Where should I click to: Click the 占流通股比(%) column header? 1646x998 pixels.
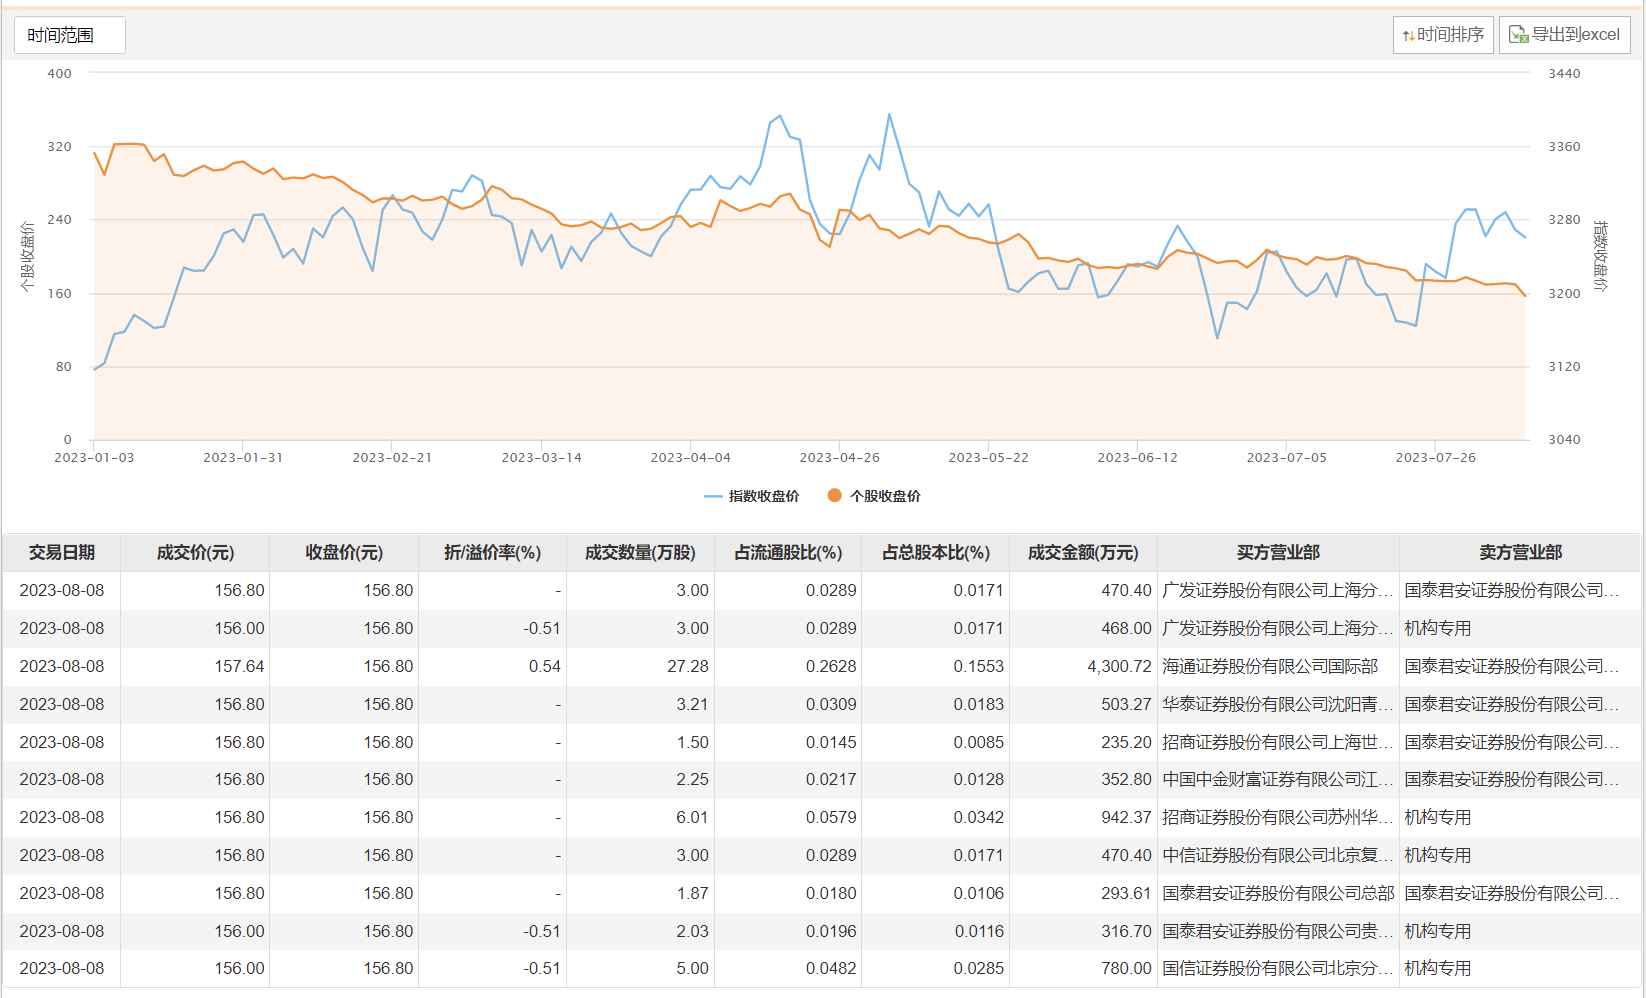pos(788,552)
